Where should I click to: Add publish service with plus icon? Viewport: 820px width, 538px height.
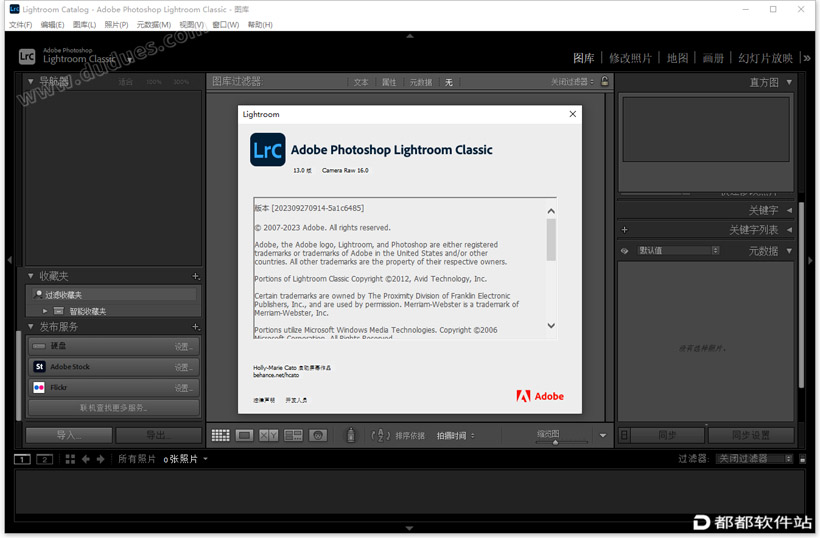(x=196, y=327)
